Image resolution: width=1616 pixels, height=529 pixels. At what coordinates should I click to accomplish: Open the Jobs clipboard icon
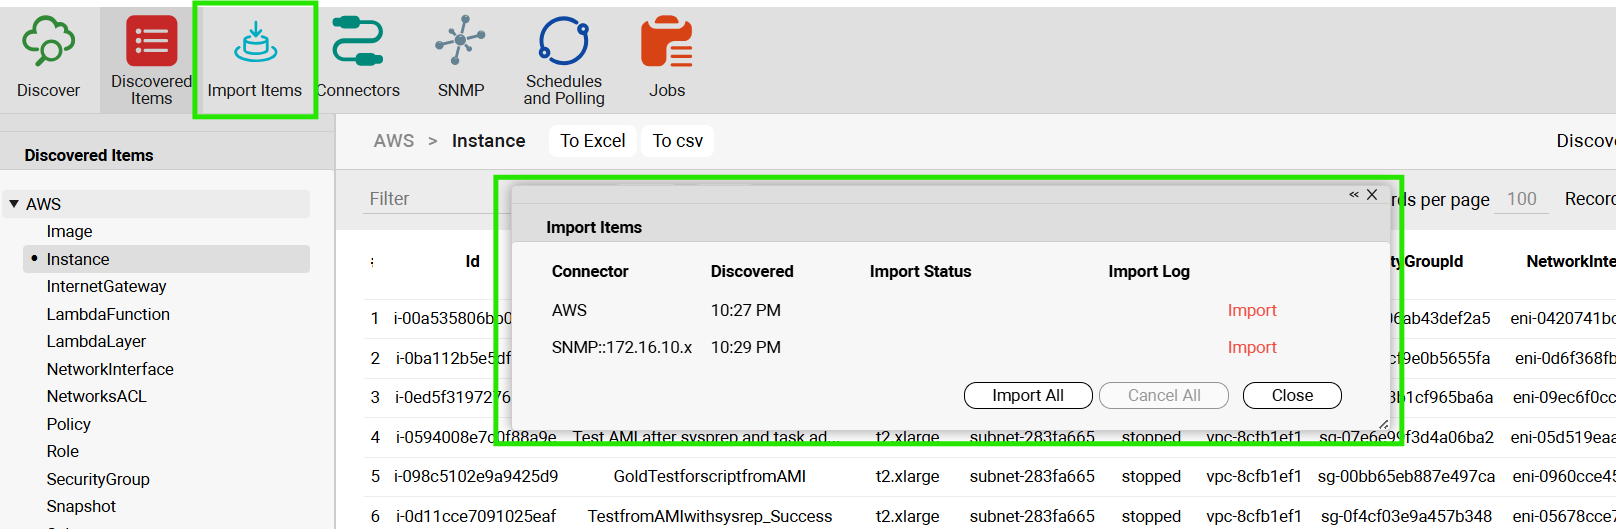point(666,43)
